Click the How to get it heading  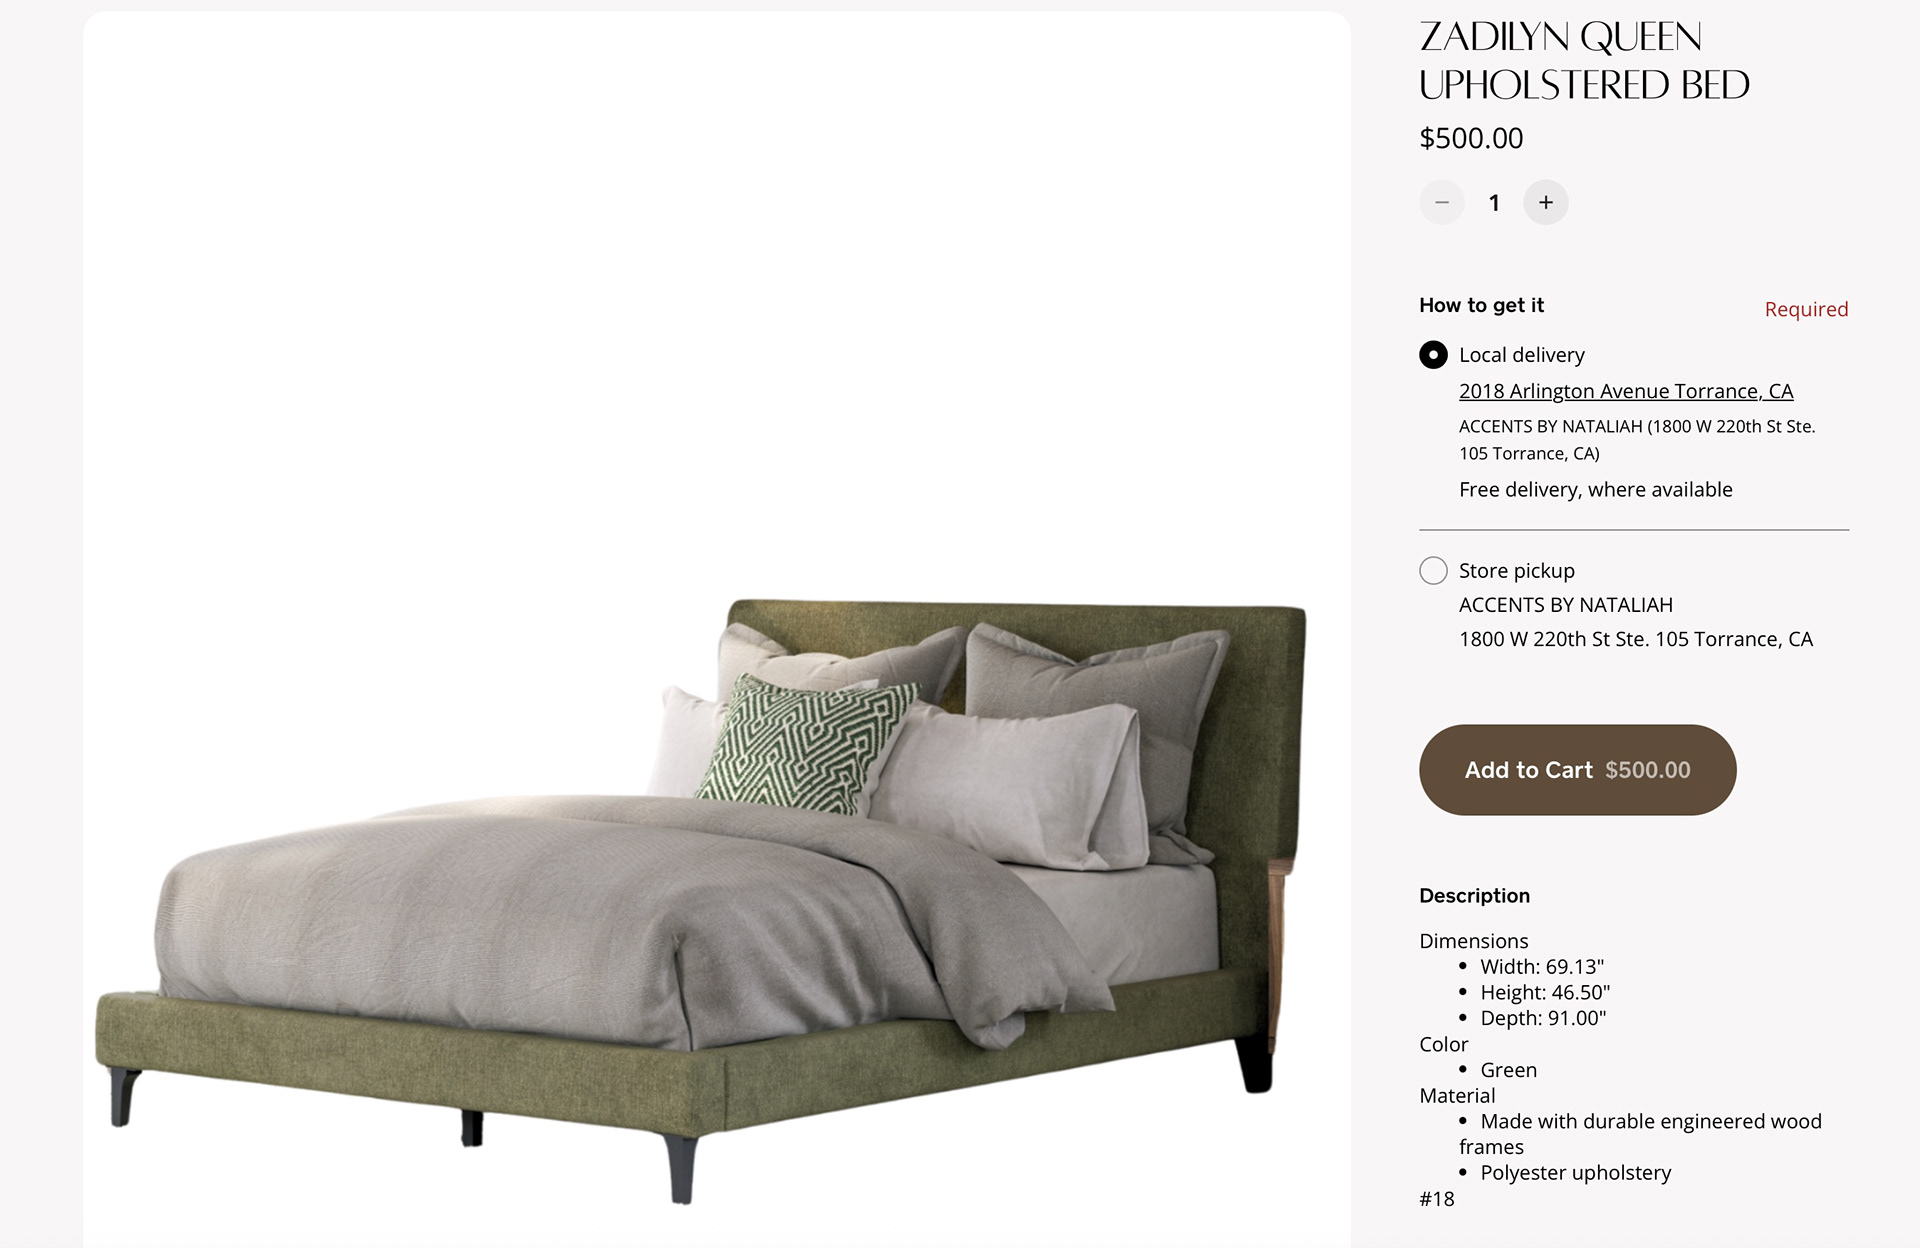click(1481, 305)
